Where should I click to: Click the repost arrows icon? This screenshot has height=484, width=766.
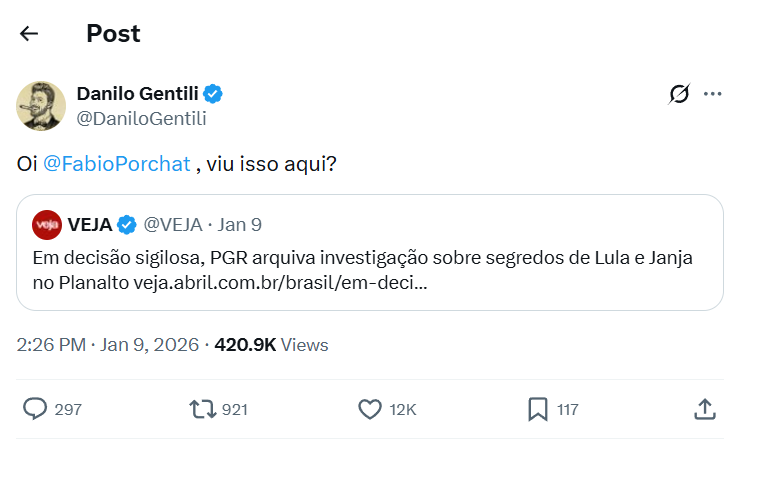tap(203, 409)
